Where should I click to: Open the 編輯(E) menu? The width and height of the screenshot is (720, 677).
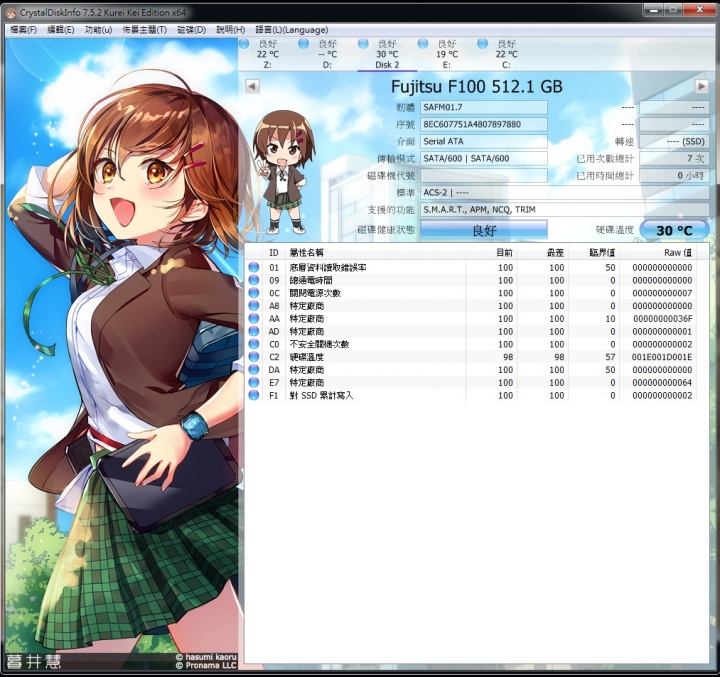61,30
